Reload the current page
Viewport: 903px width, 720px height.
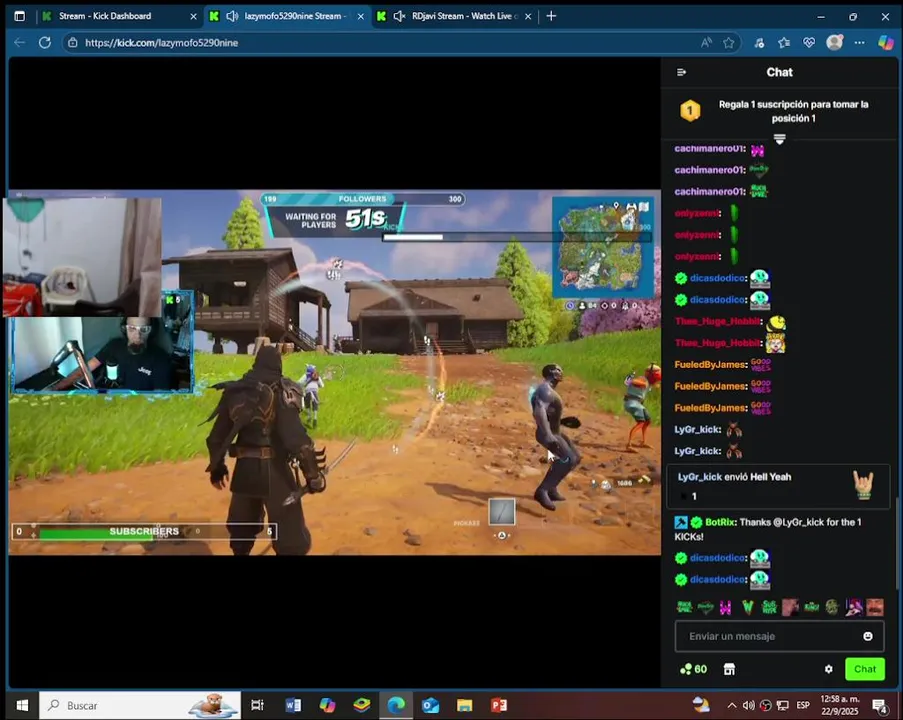45,43
